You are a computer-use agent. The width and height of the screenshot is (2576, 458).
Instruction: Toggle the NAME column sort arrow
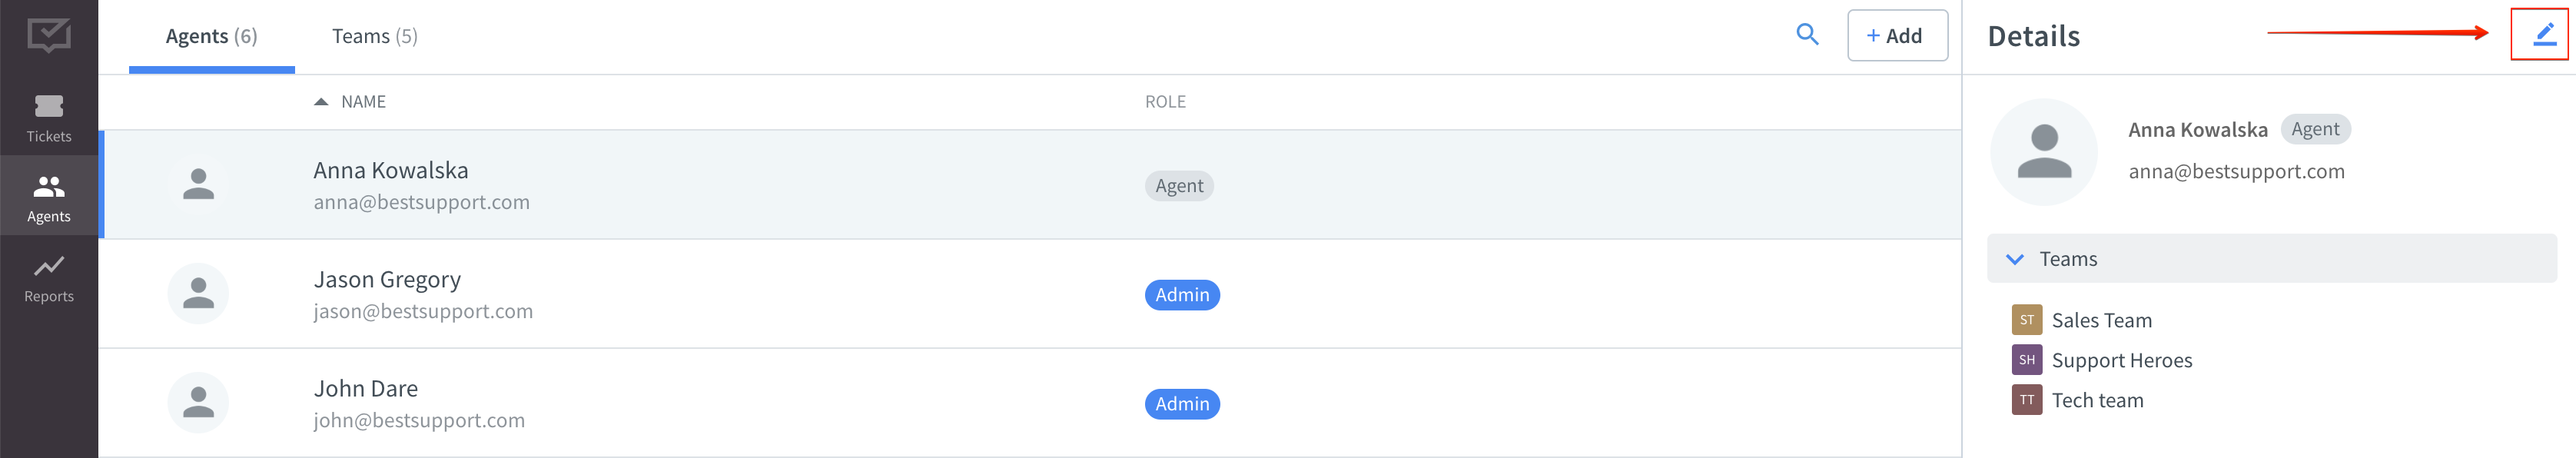point(321,102)
